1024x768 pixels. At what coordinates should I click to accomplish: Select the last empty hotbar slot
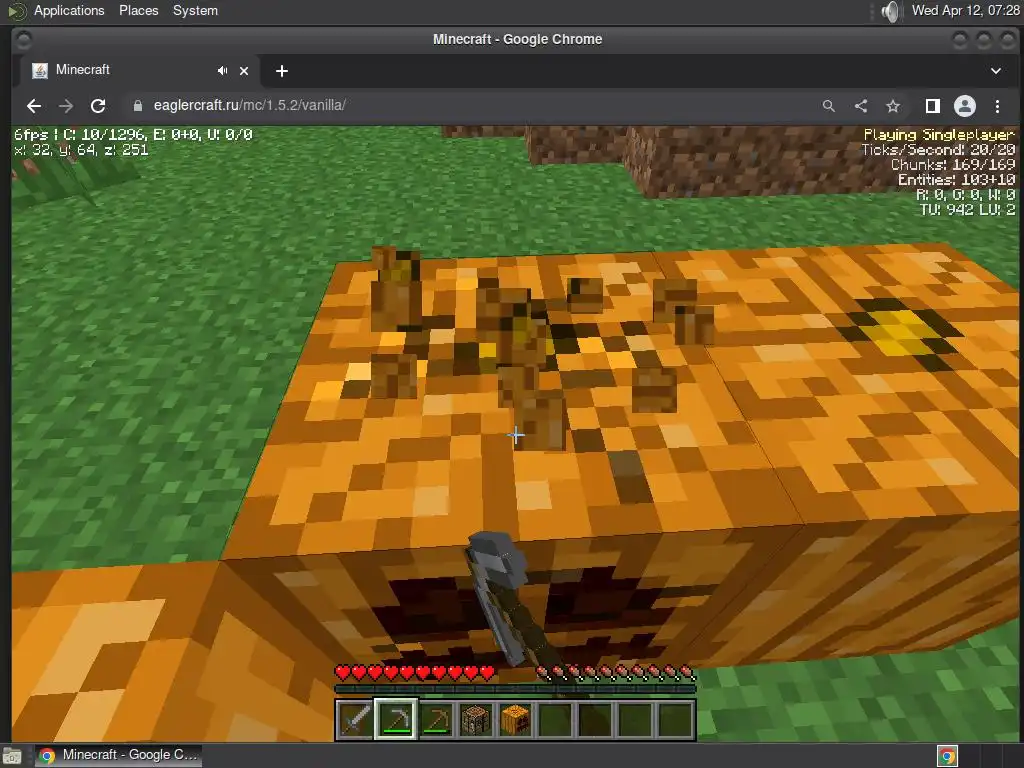click(675, 720)
